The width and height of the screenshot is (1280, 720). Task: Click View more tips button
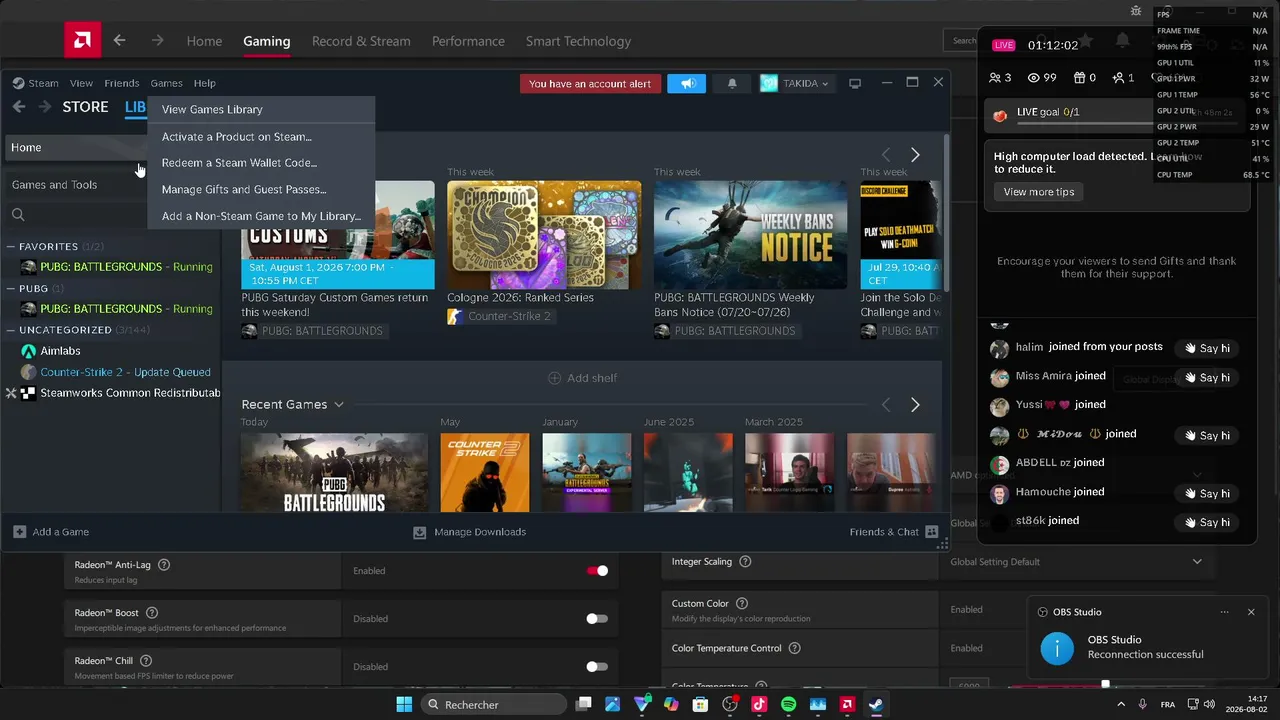tap(1039, 192)
